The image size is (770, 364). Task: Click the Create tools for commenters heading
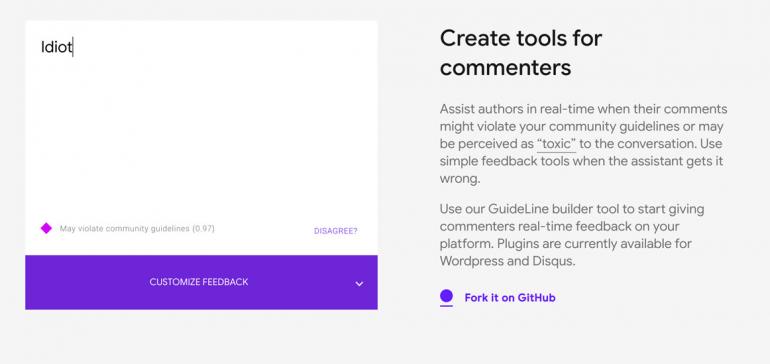[521, 53]
